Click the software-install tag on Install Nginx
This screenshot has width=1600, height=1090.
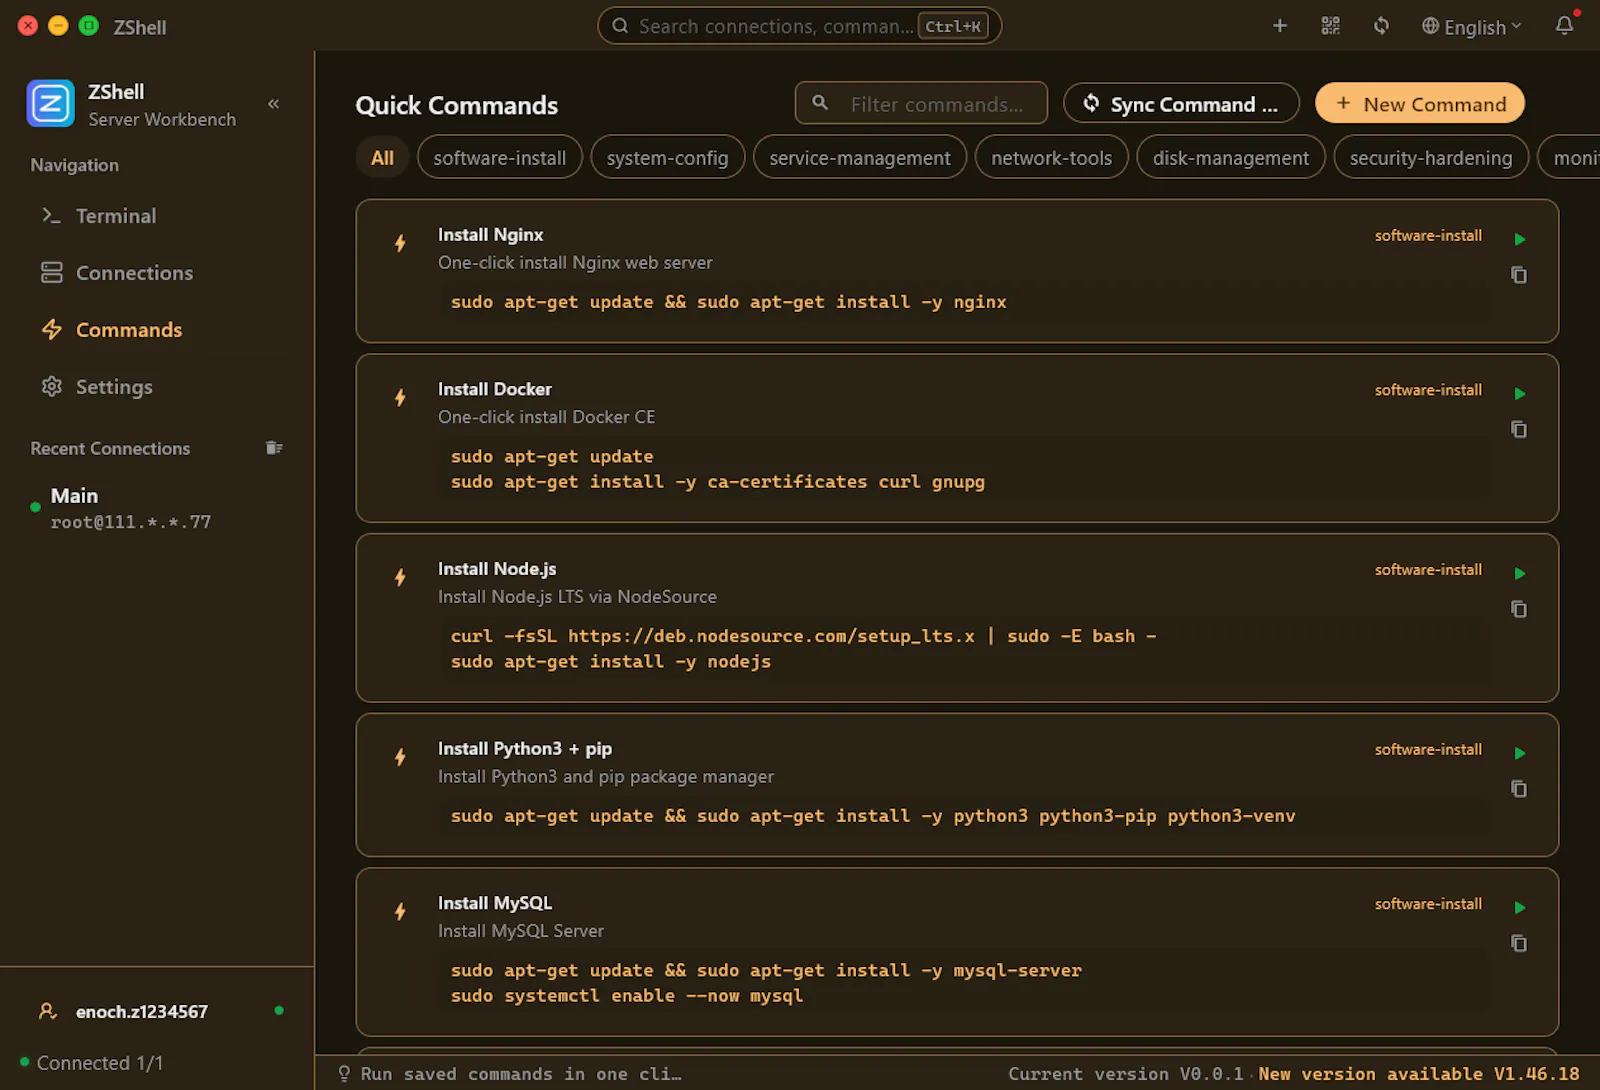click(1428, 236)
